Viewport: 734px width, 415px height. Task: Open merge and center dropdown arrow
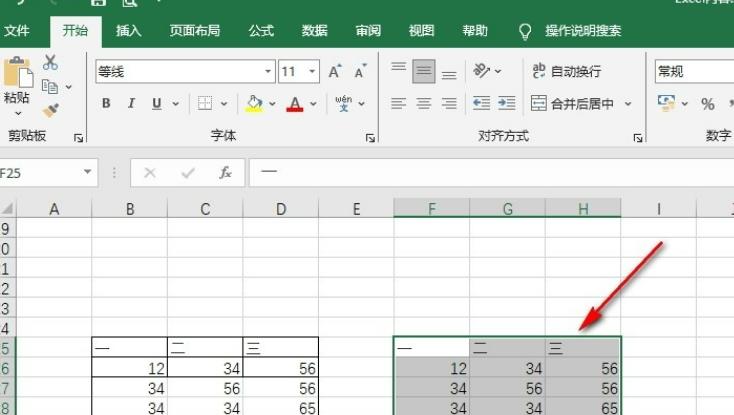coord(628,103)
